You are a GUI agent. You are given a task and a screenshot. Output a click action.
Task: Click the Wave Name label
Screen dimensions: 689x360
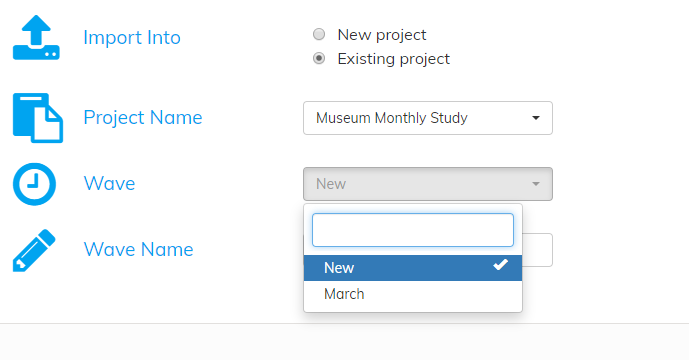[138, 249]
